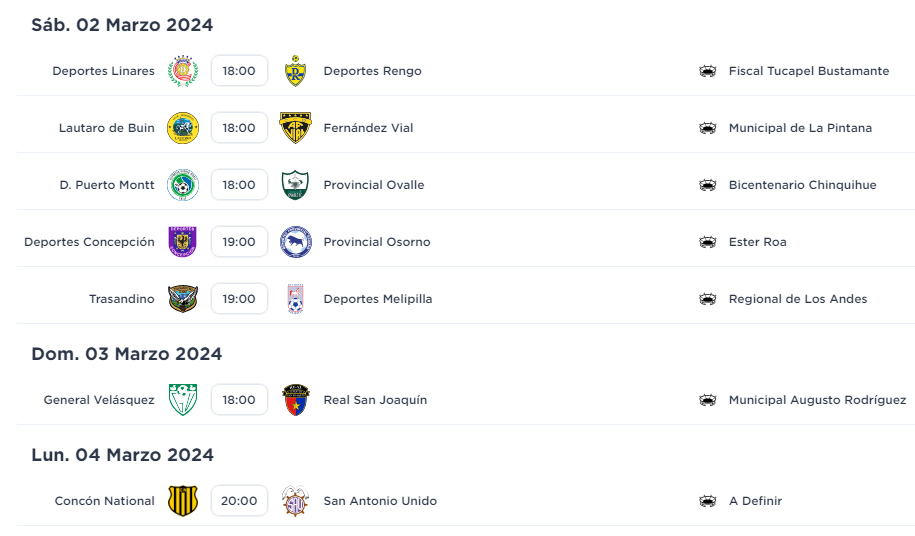The image size is (915, 536).
Task: Click the General Velásquez team name
Action: coord(99,400)
